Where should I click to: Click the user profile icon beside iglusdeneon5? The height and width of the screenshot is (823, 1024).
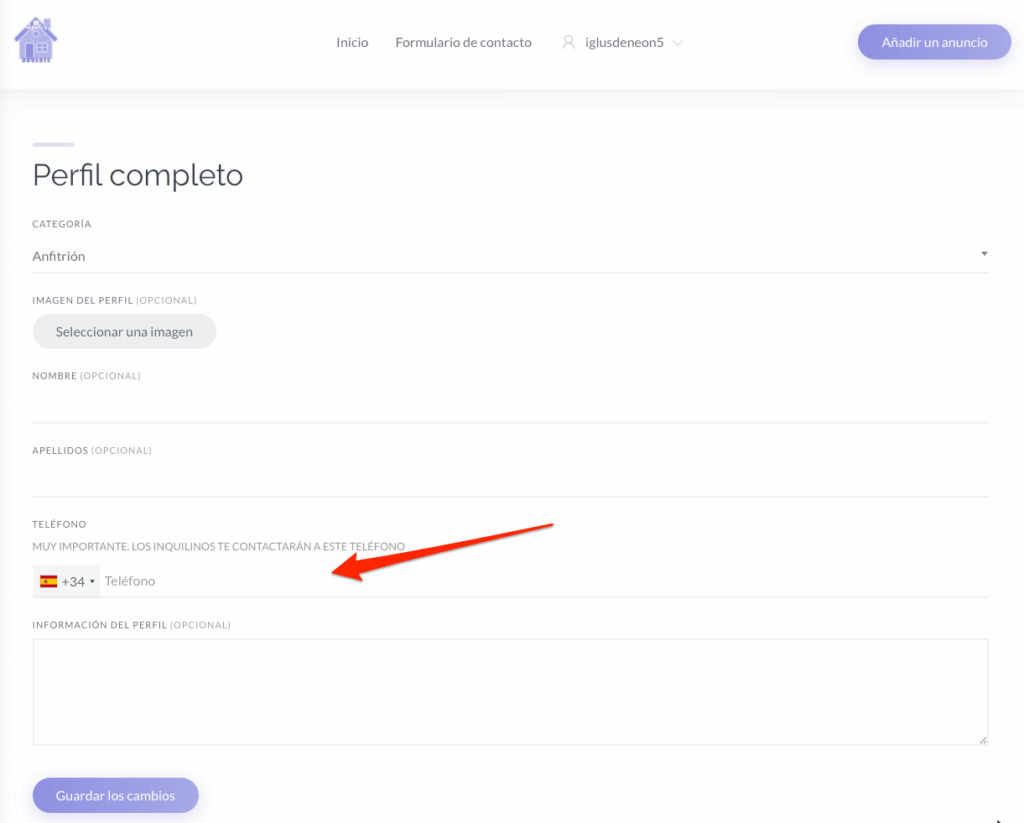coord(568,42)
